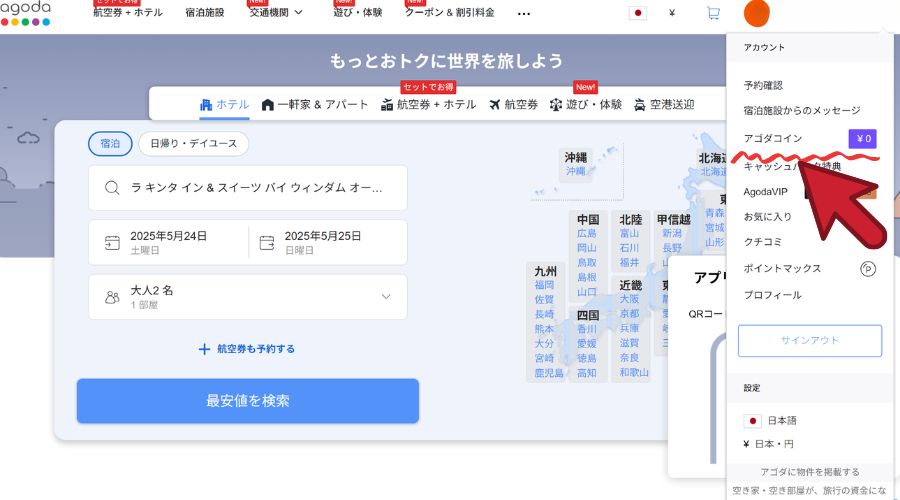
Task: Open the 交通機関 header dropdown
Action: tap(276, 12)
